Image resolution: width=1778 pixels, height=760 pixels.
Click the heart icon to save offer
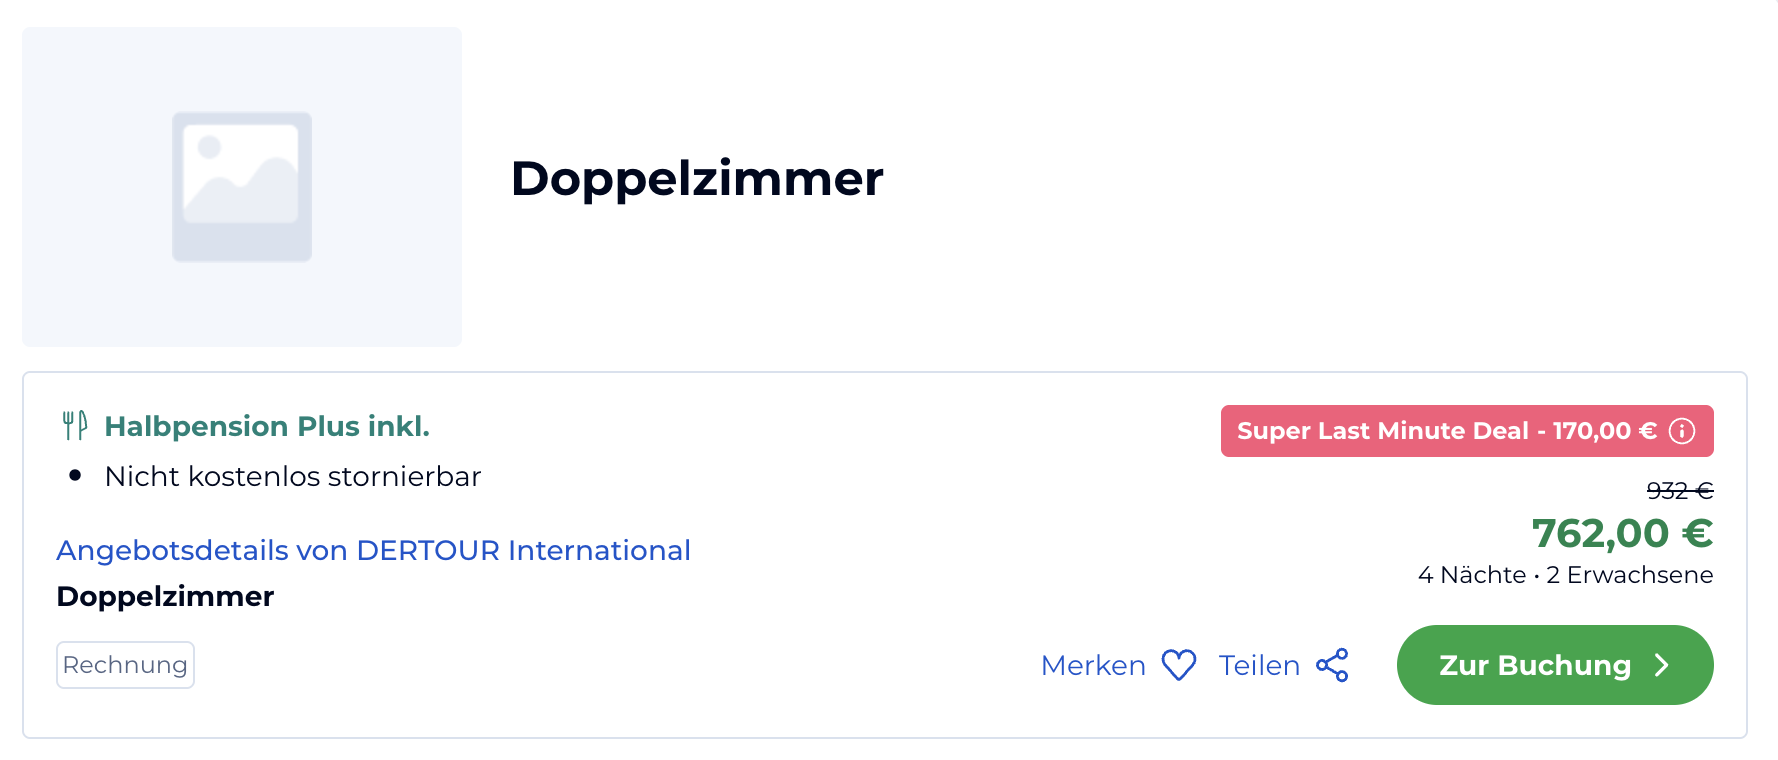click(x=1179, y=665)
